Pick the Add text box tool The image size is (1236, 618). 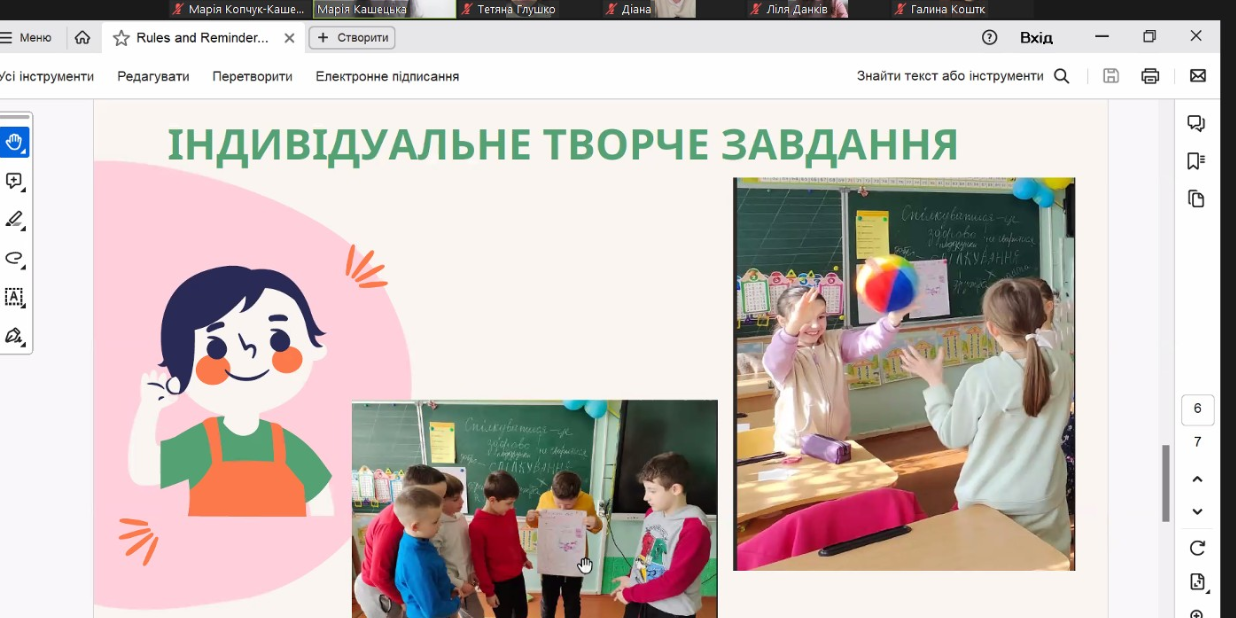coord(14,297)
